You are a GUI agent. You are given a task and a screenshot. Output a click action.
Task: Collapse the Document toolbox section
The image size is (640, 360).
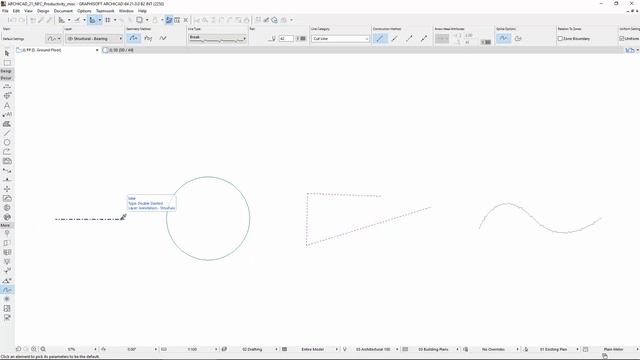pyautogui.click(x=6, y=78)
